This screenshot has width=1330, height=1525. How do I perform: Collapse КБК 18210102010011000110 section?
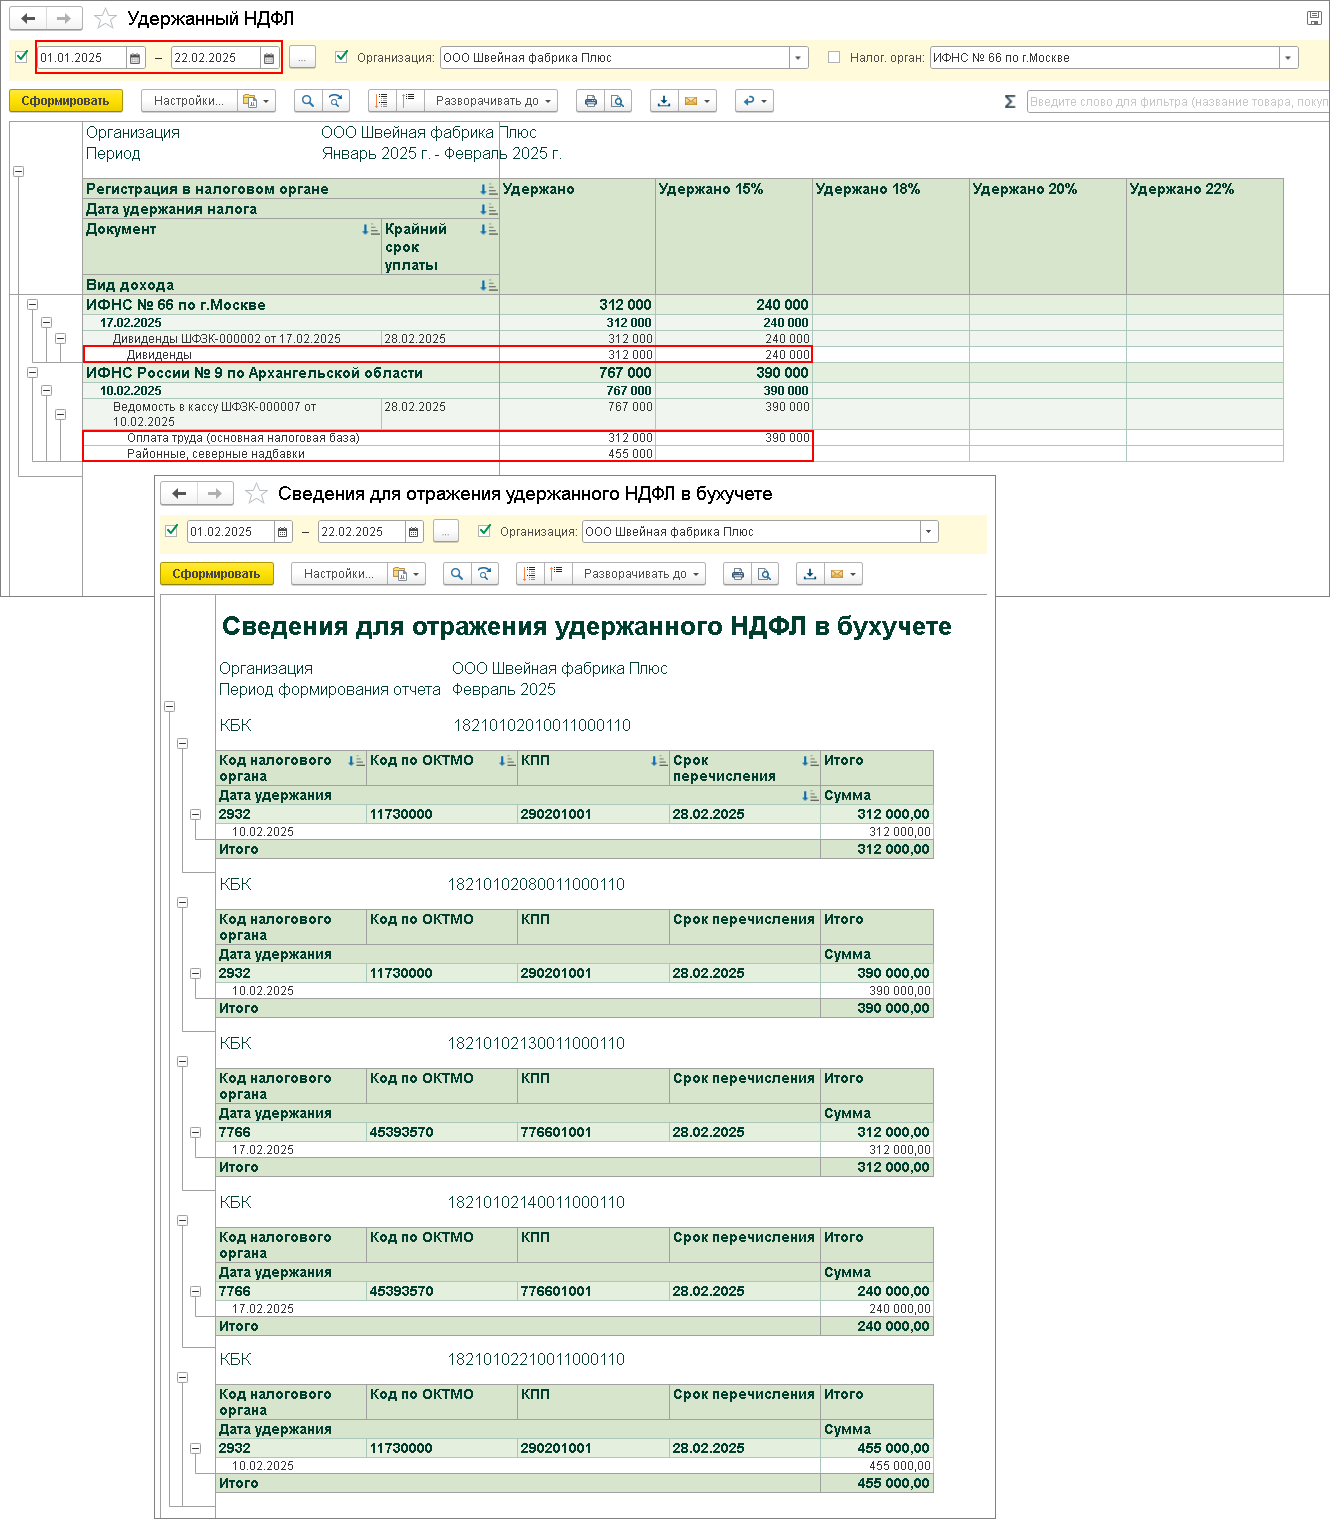(182, 744)
